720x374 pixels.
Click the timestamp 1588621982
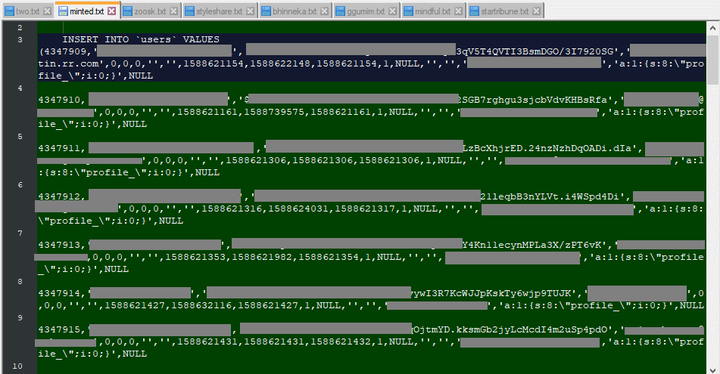point(262,257)
